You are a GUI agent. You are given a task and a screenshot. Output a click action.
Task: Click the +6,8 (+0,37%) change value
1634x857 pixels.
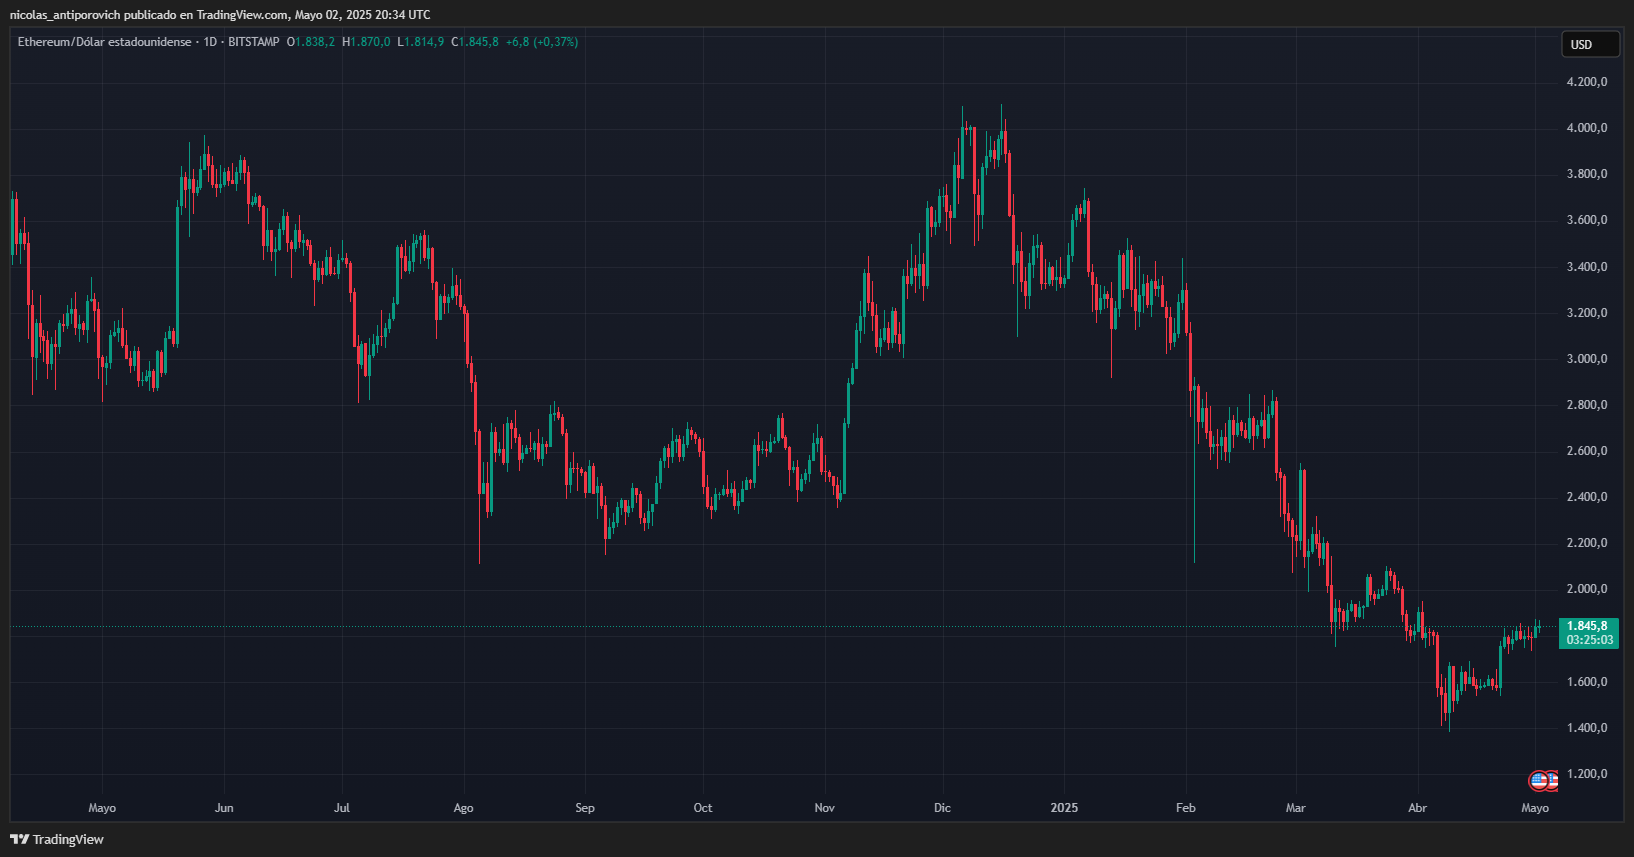point(542,42)
